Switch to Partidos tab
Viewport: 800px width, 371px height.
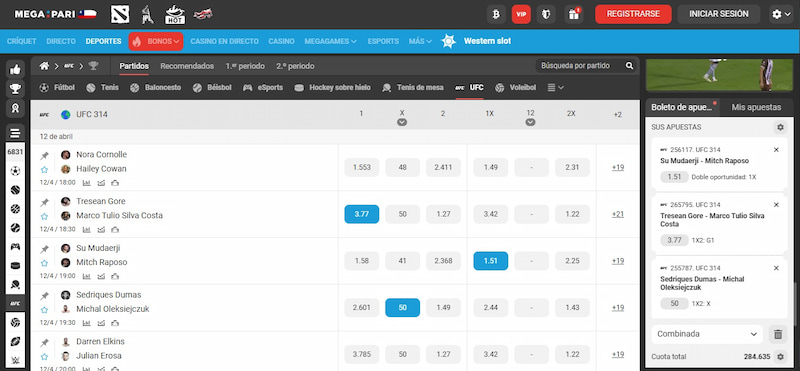pyautogui.click(x=134, y=66)
